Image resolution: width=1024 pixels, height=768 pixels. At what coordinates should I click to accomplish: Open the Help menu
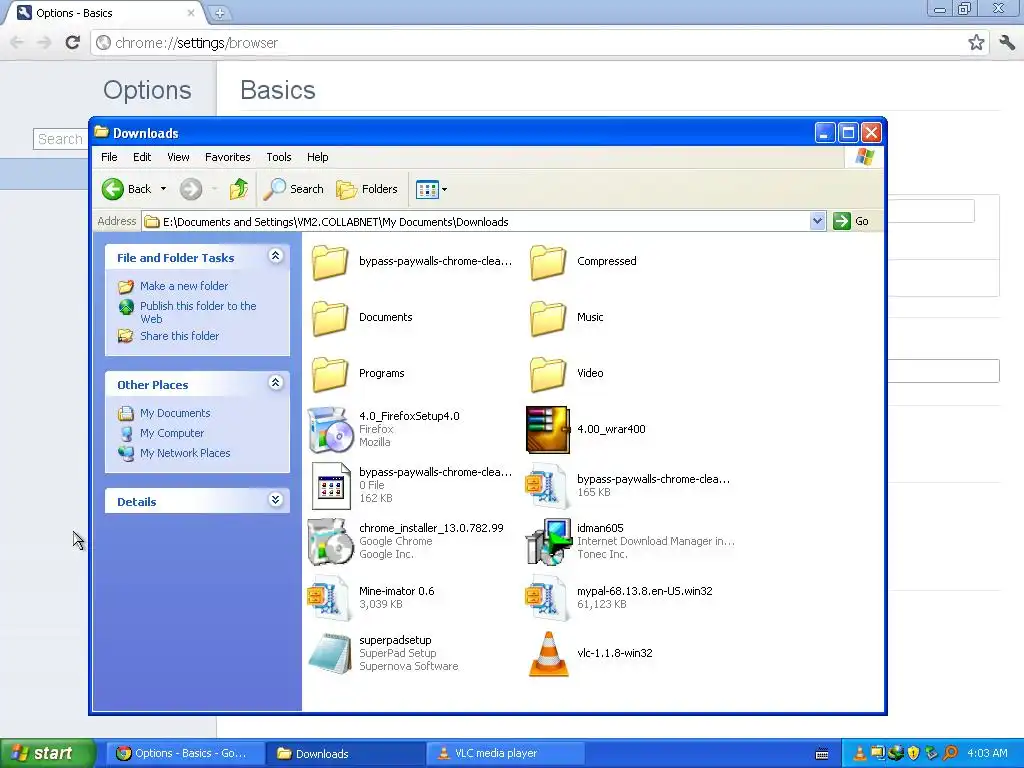[x=317, y=157]
